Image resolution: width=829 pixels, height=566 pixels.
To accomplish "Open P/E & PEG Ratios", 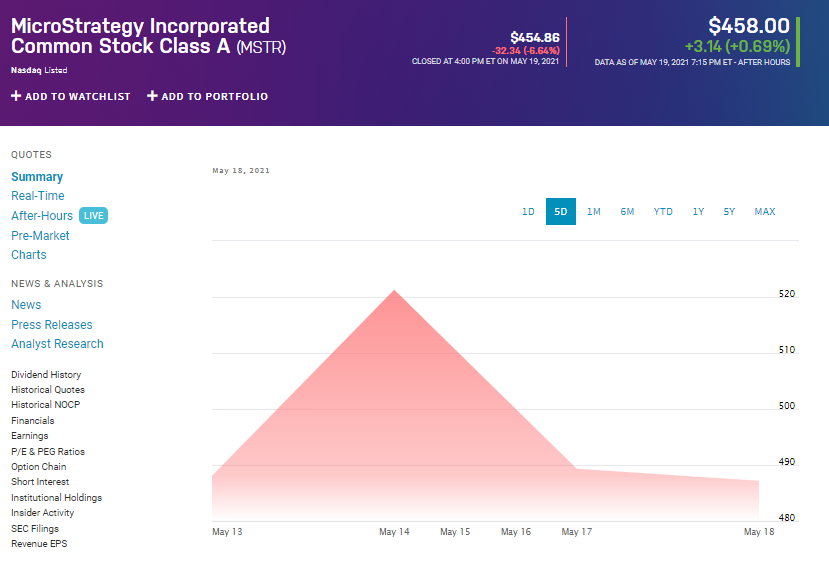I will click(x=48, y=451).
